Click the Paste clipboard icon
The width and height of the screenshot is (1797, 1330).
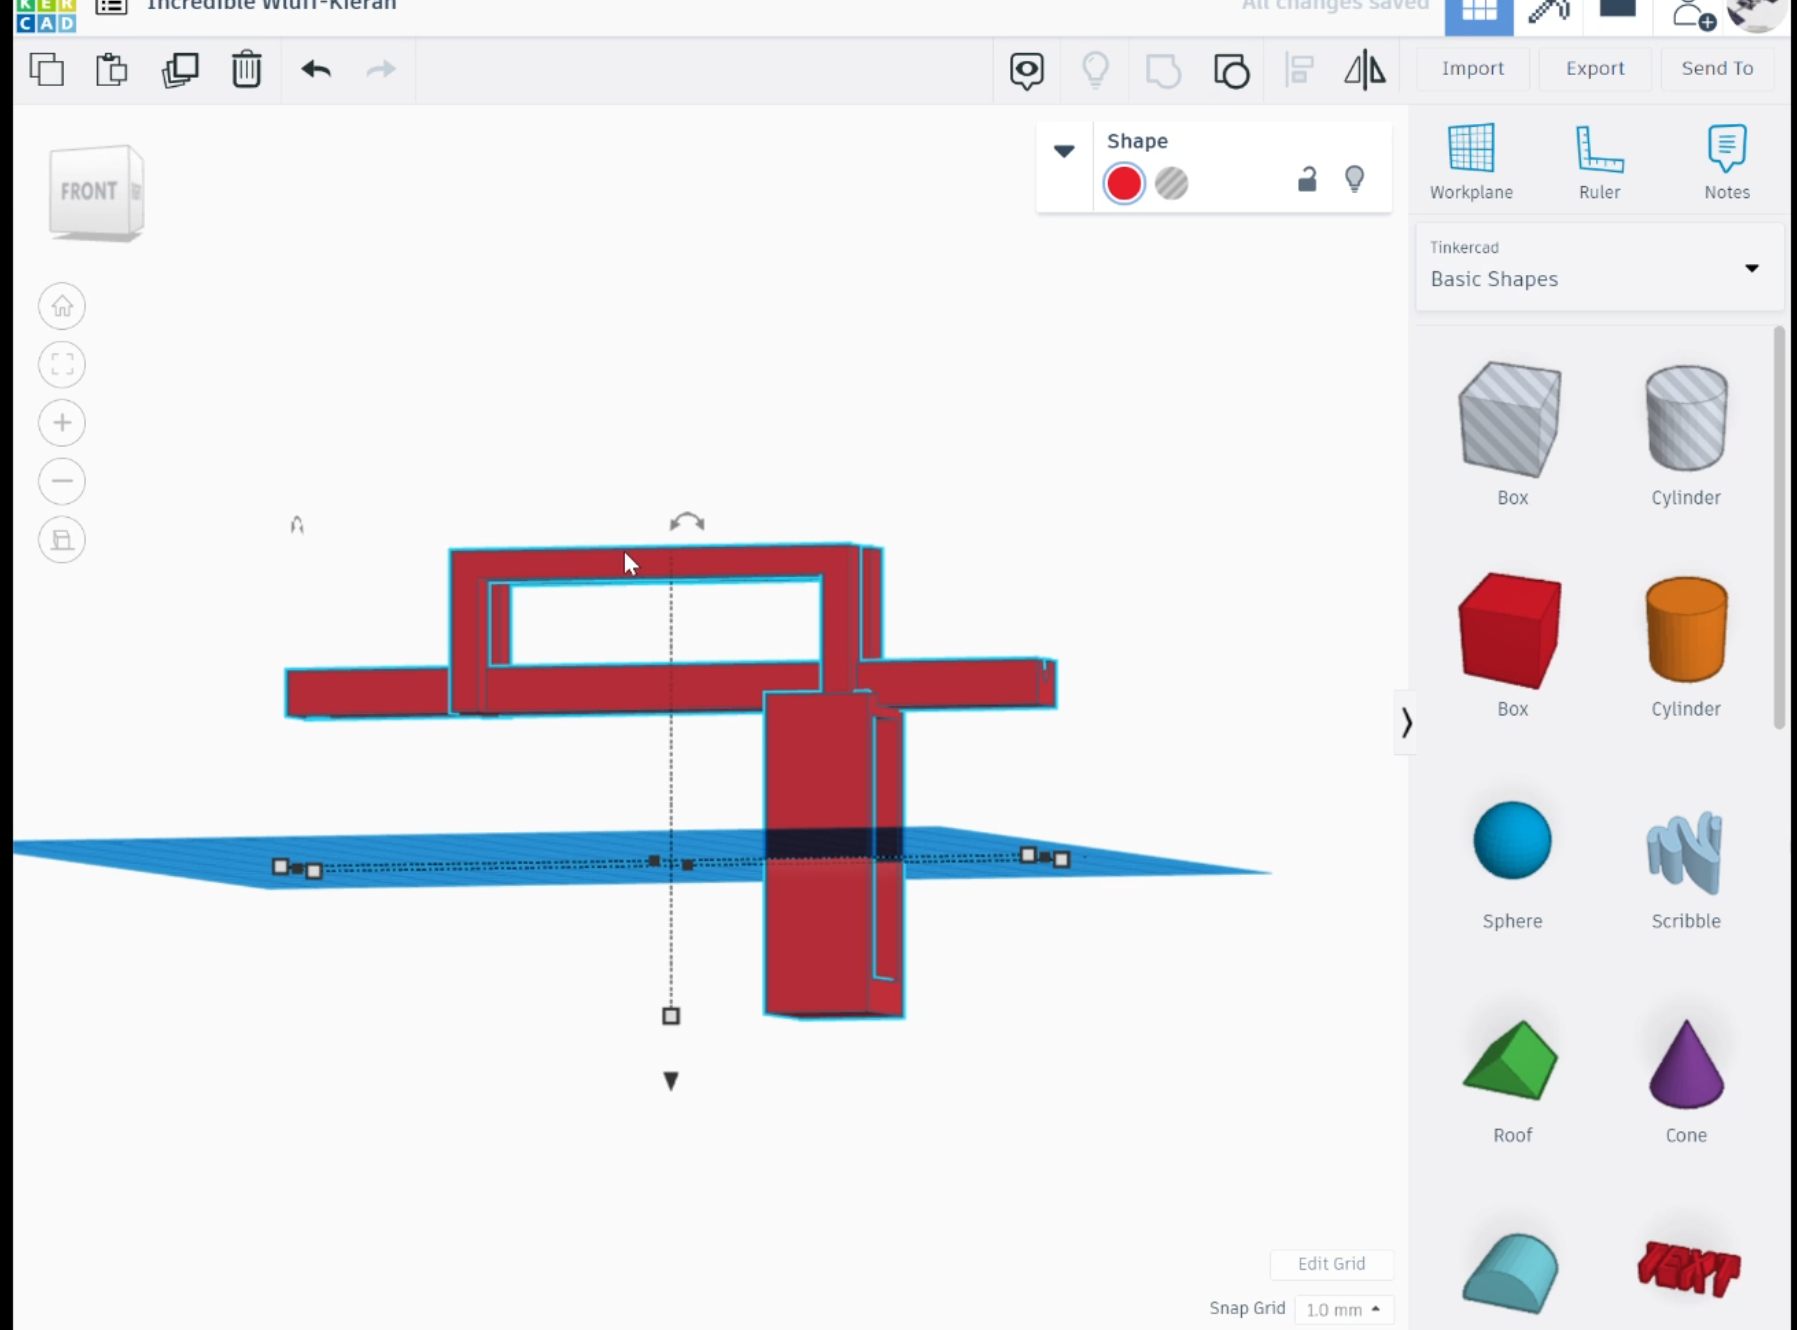(x=112, y=70)
